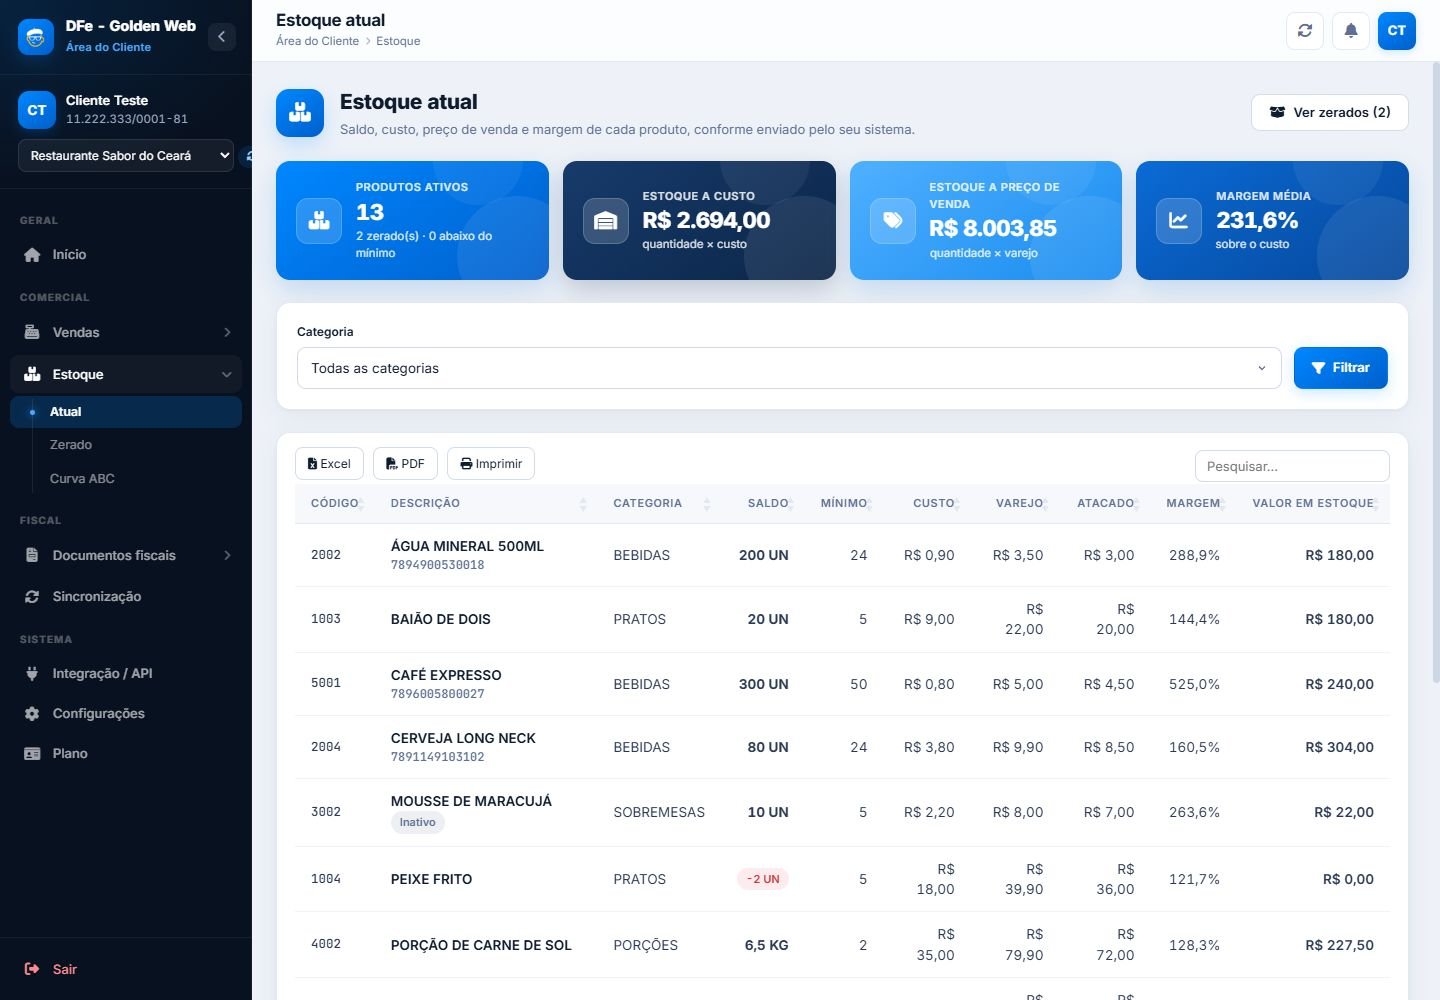Sort table by Atacado column
Image resolution: width=1440 pixels, height=1000 pixels.
pyautogui.click(x=1105, y=503)
